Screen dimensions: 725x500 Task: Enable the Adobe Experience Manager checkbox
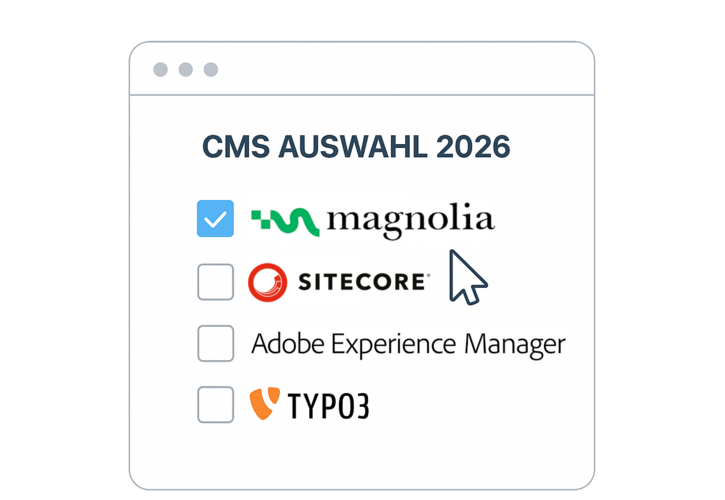click(215, 344)
